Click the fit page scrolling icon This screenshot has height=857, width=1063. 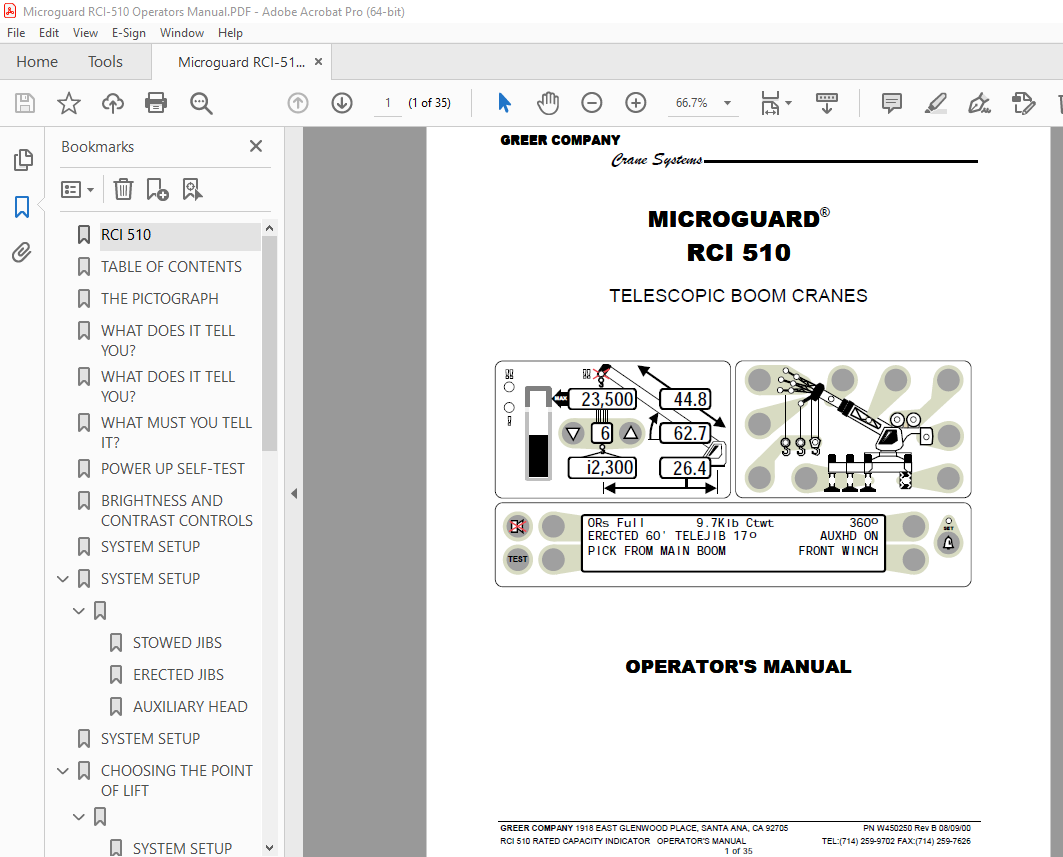click(x=770, y=103)
